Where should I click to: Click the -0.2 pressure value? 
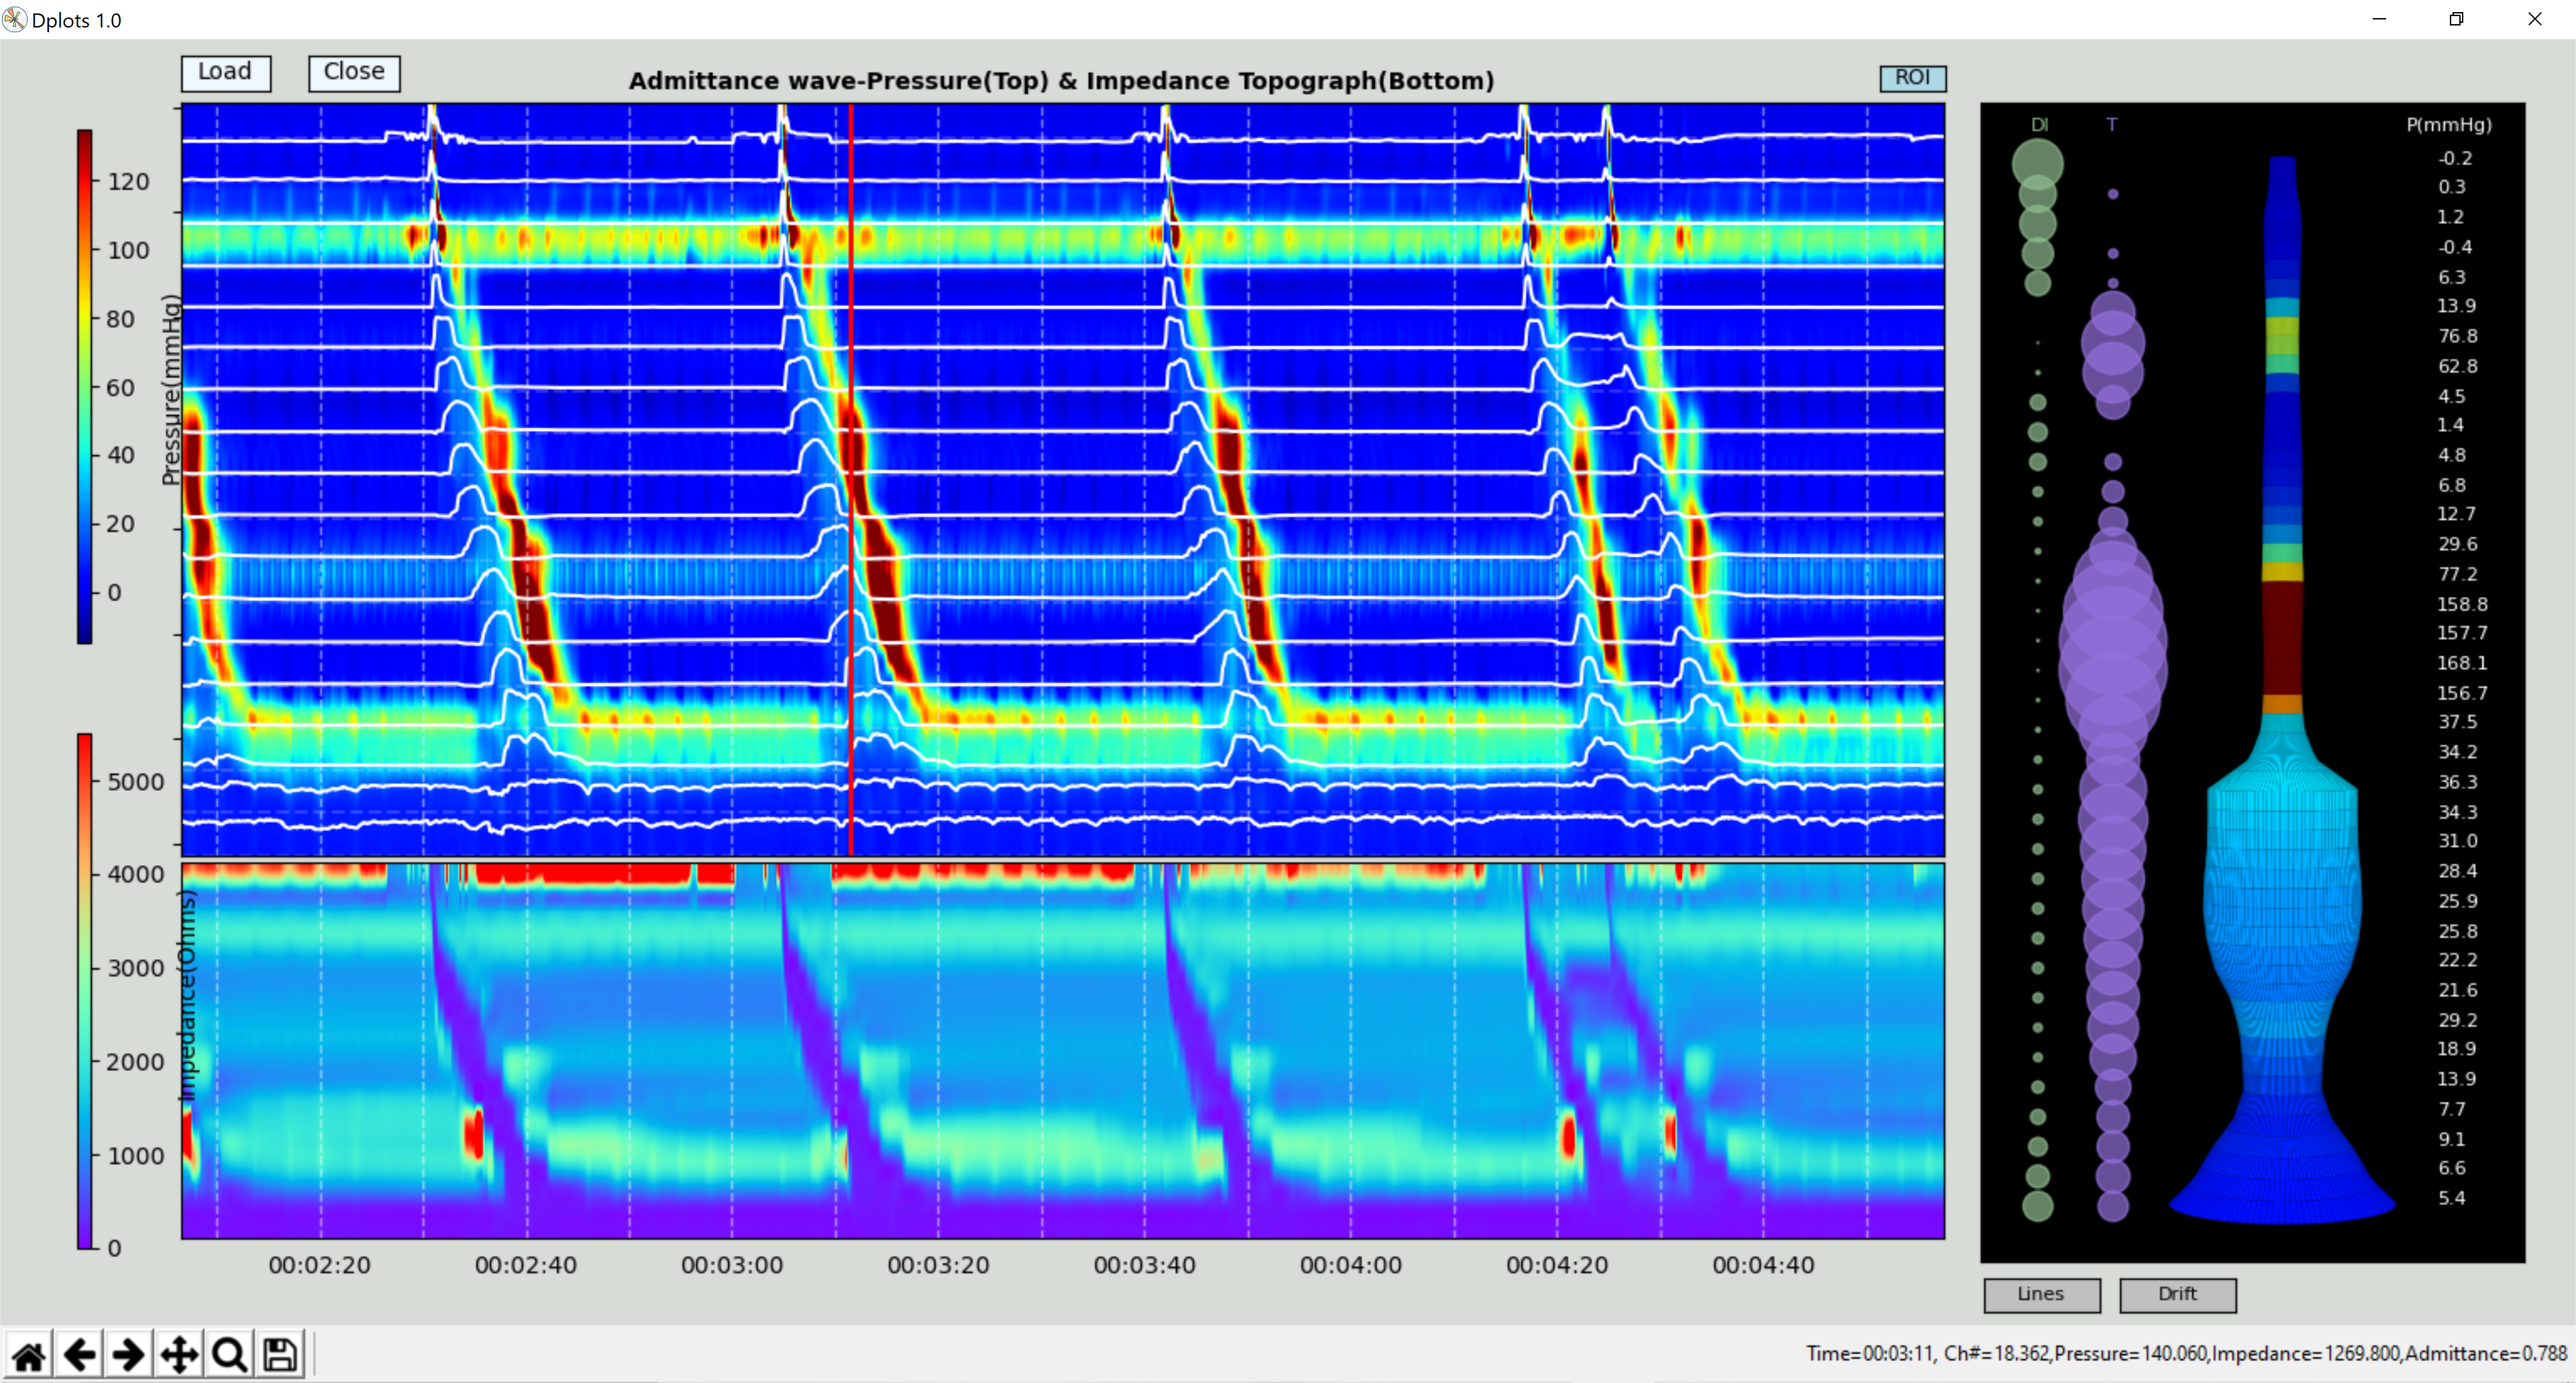2455,158
